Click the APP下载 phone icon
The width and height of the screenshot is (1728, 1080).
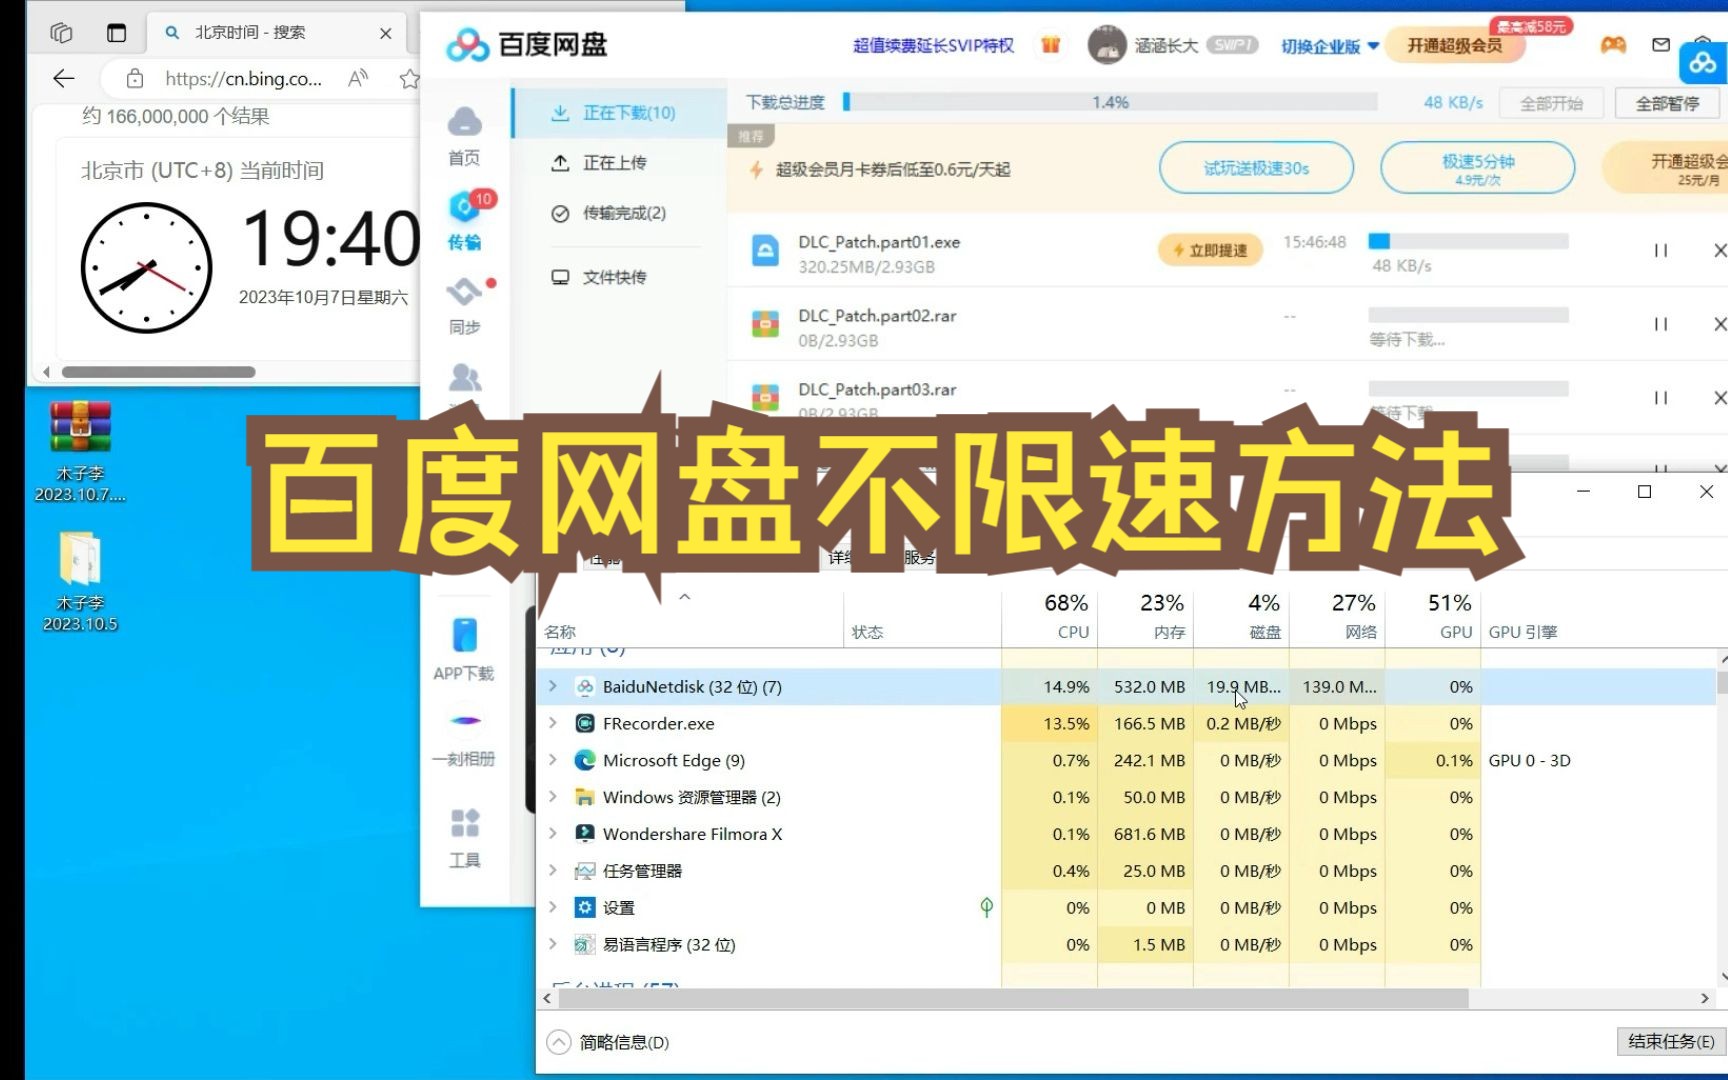[464, 635]
